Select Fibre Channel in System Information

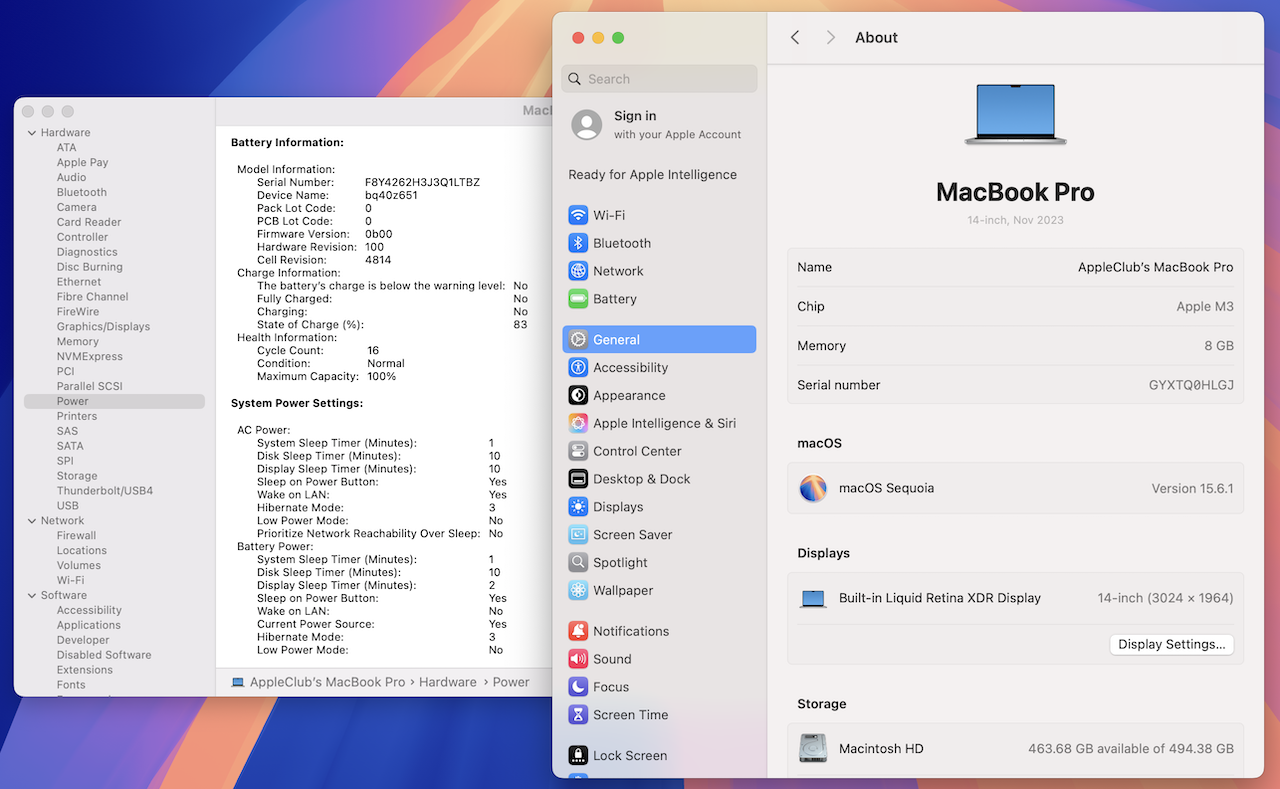coord(93,297)
